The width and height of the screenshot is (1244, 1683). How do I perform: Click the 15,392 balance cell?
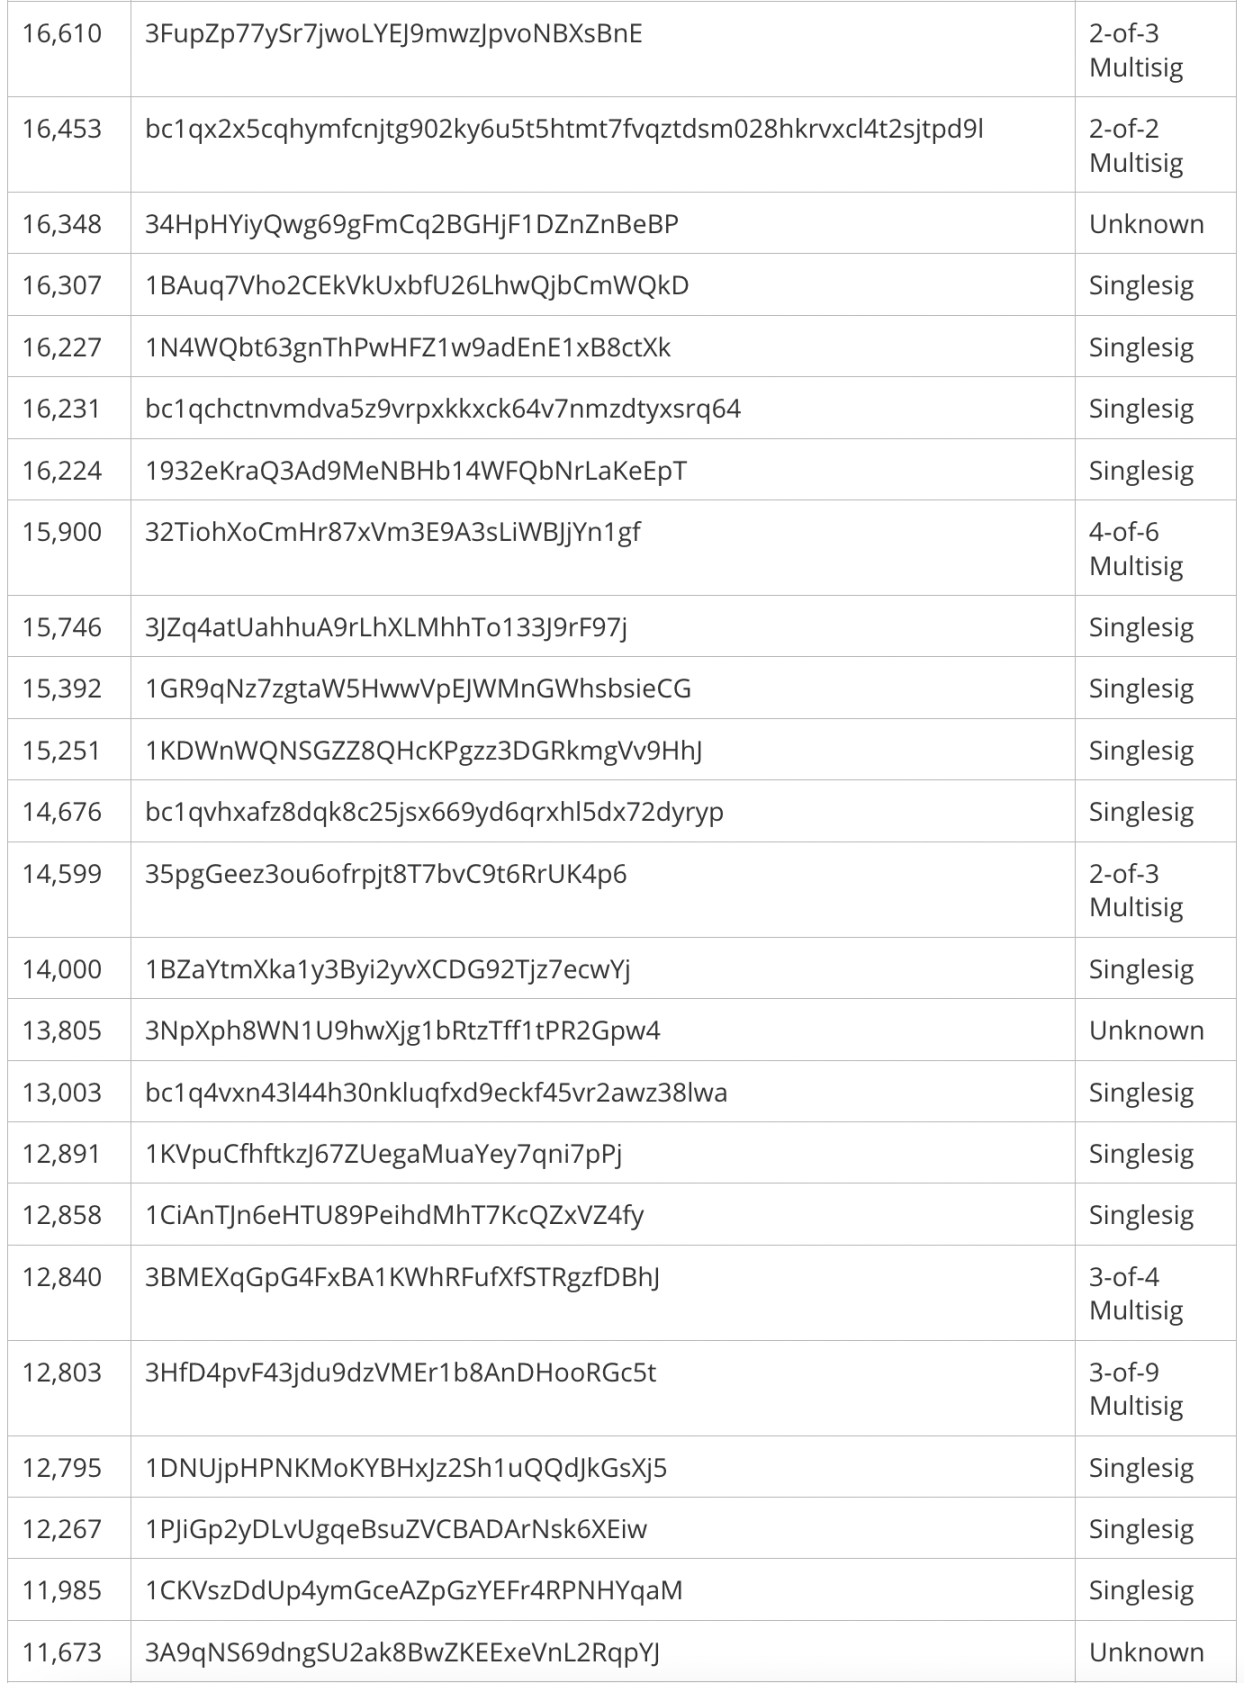tap(62, 689)
